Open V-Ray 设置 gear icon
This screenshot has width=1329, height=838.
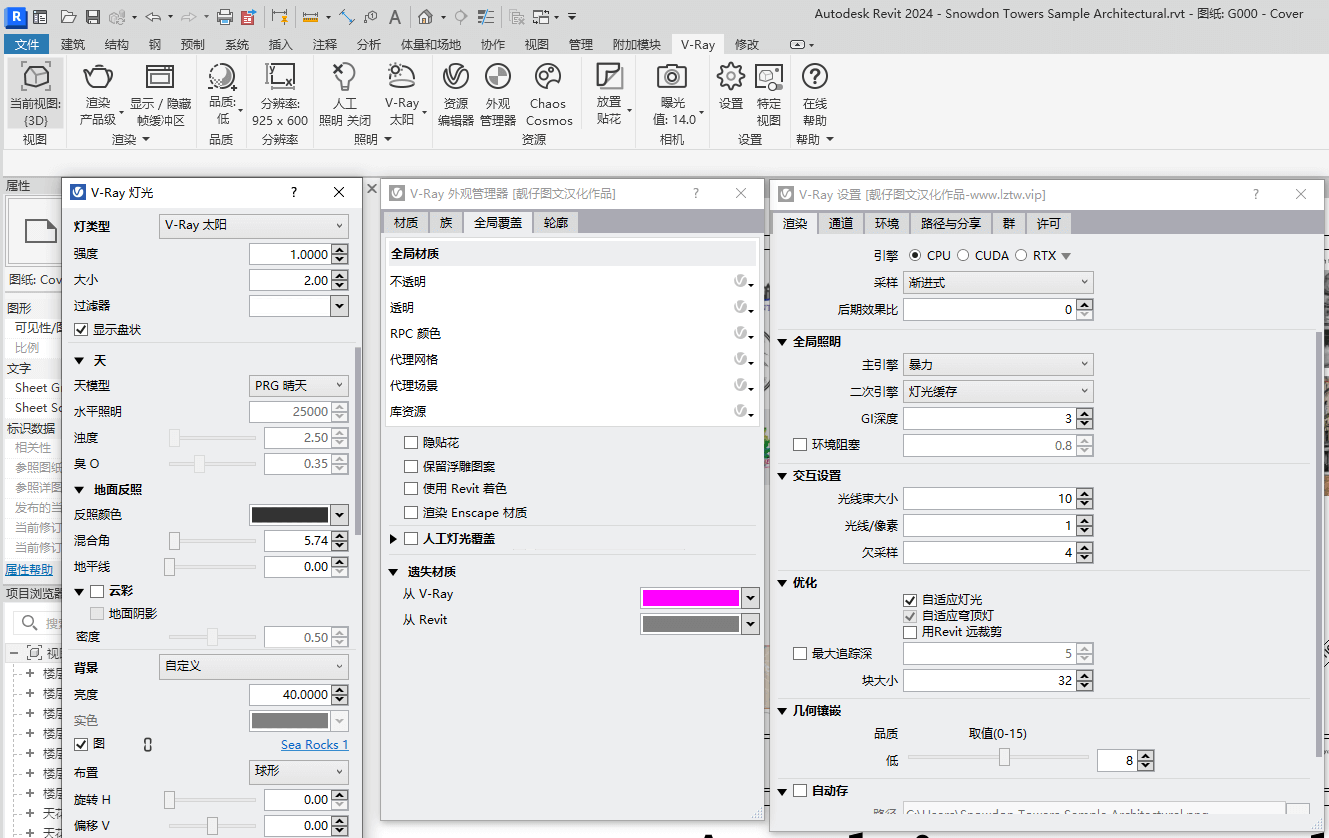[731, 77]
